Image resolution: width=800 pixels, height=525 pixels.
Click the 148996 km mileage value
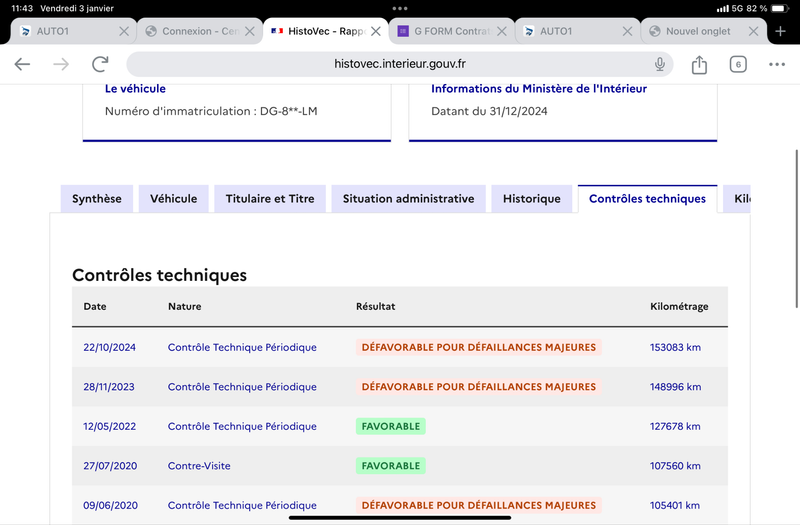point(676,387)
